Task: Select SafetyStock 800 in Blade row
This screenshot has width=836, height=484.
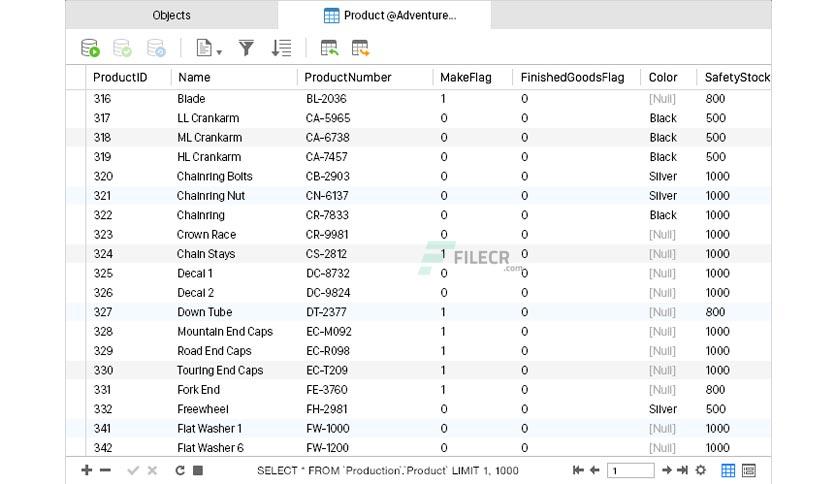Action: (x=715, y=99)
